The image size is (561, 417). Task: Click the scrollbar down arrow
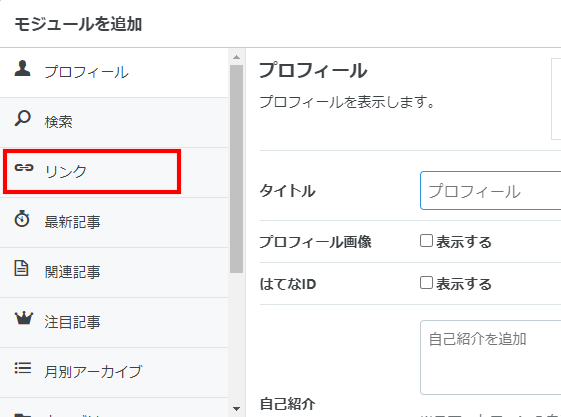click(236, 408)
